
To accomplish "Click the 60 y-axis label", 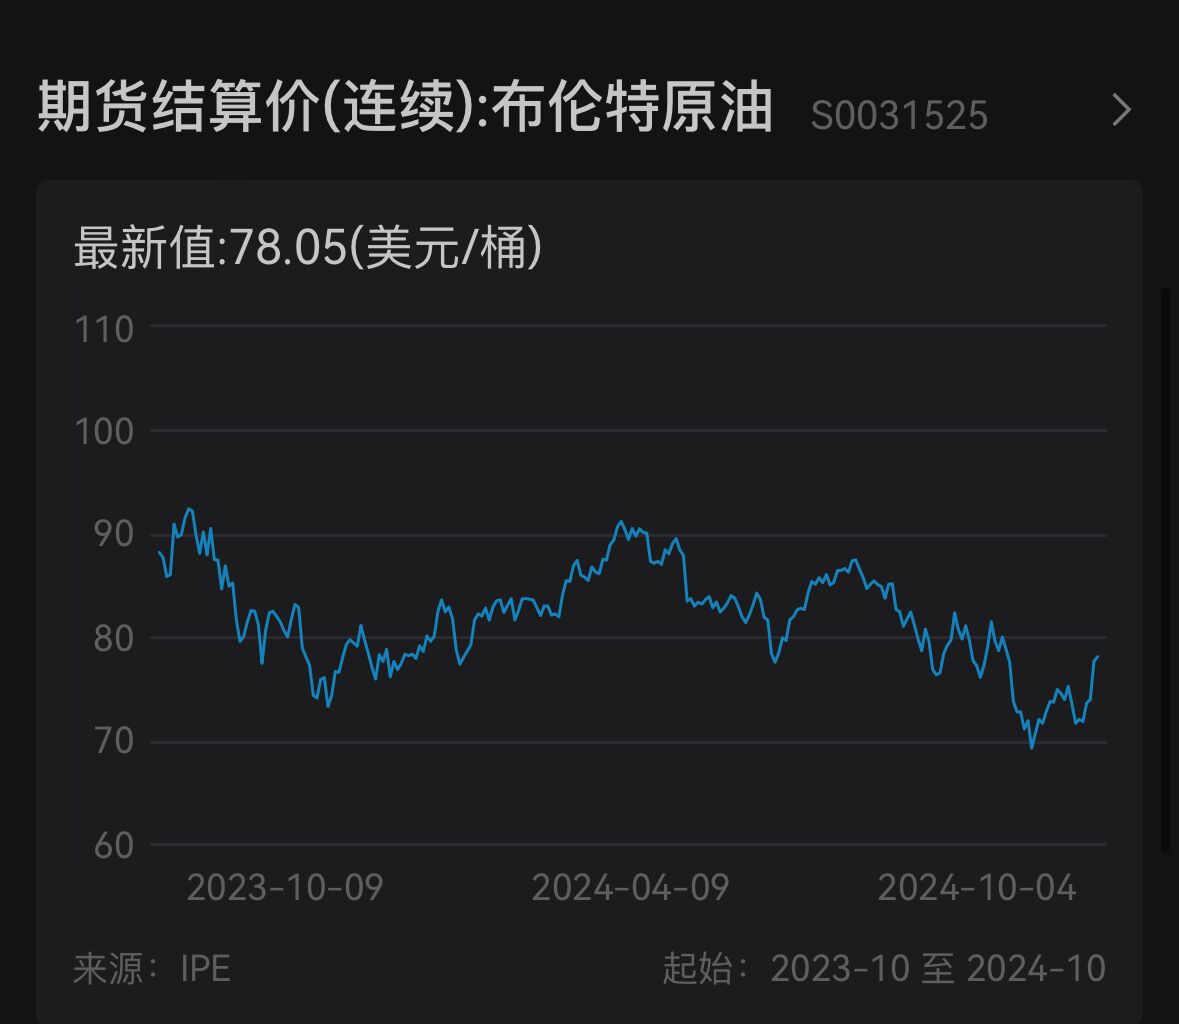I will [x=112, y=845].
